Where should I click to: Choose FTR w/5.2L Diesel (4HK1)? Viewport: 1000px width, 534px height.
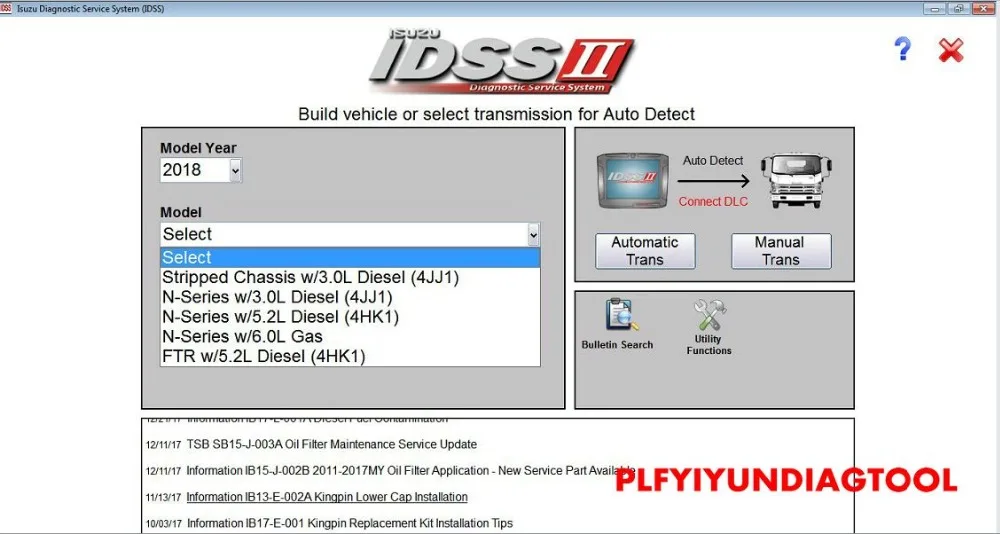pos(350,357)
